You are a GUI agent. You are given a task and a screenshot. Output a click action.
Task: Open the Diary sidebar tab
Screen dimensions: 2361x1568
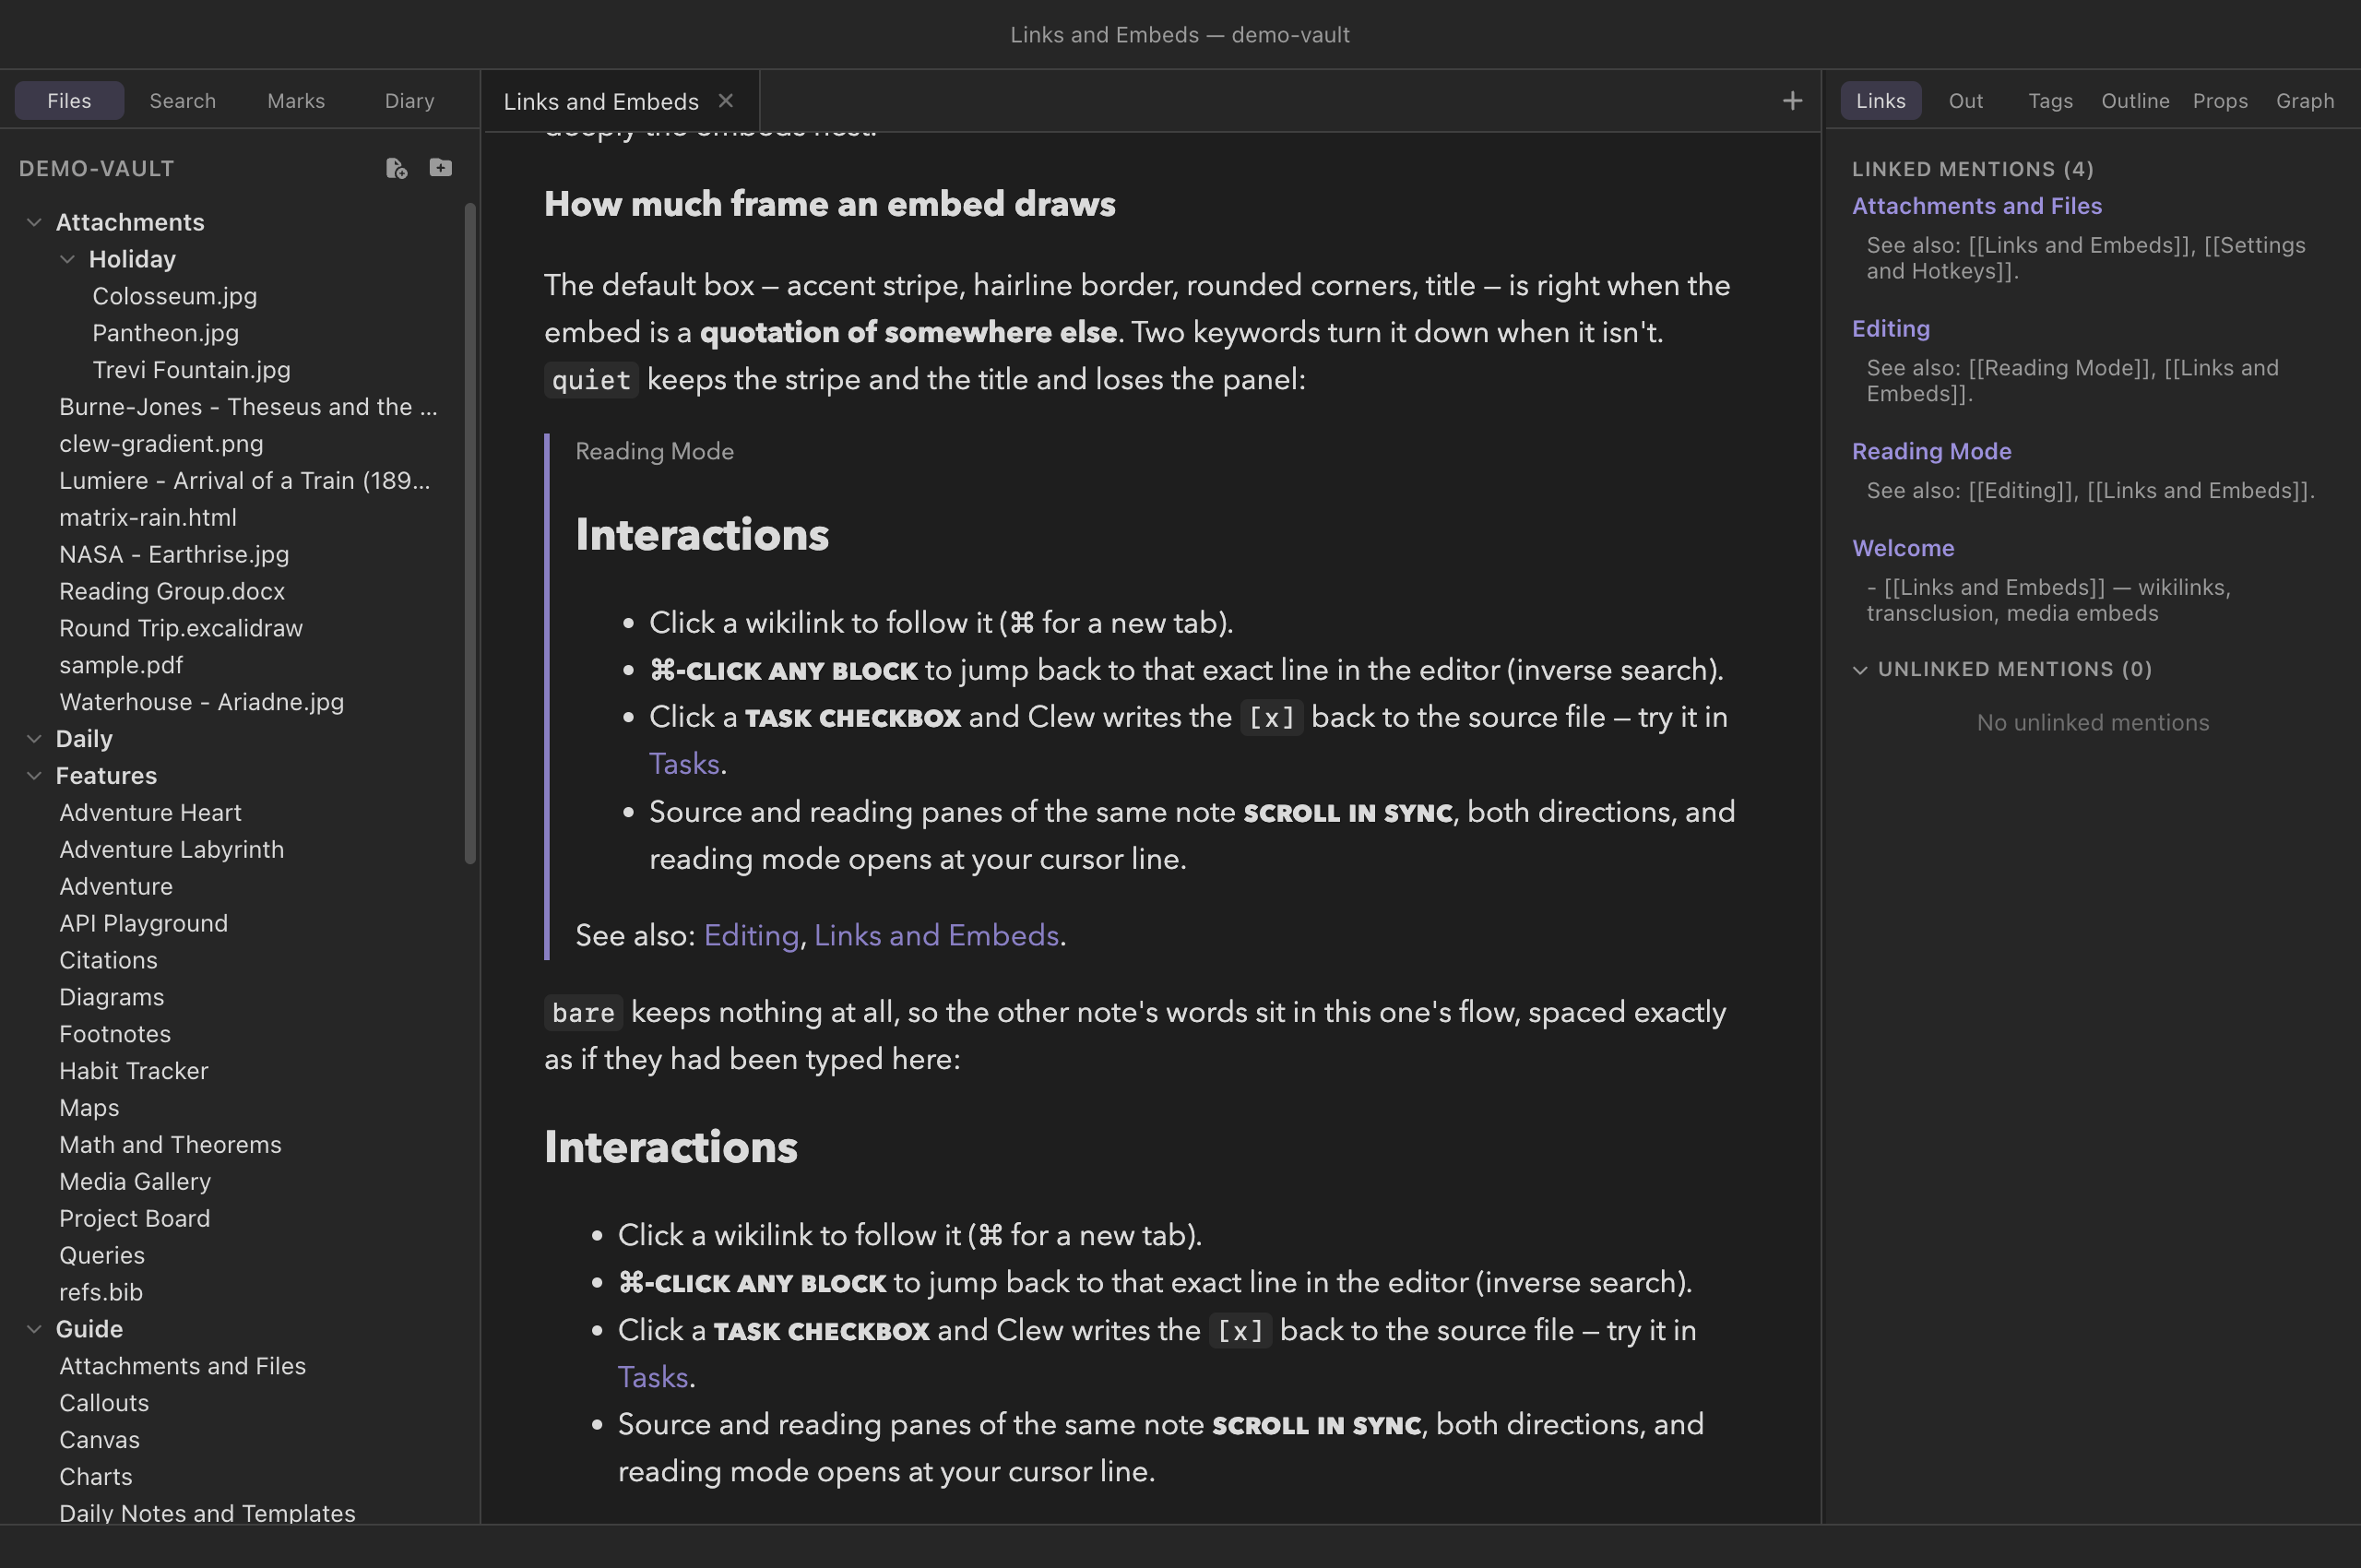[410, 101]
